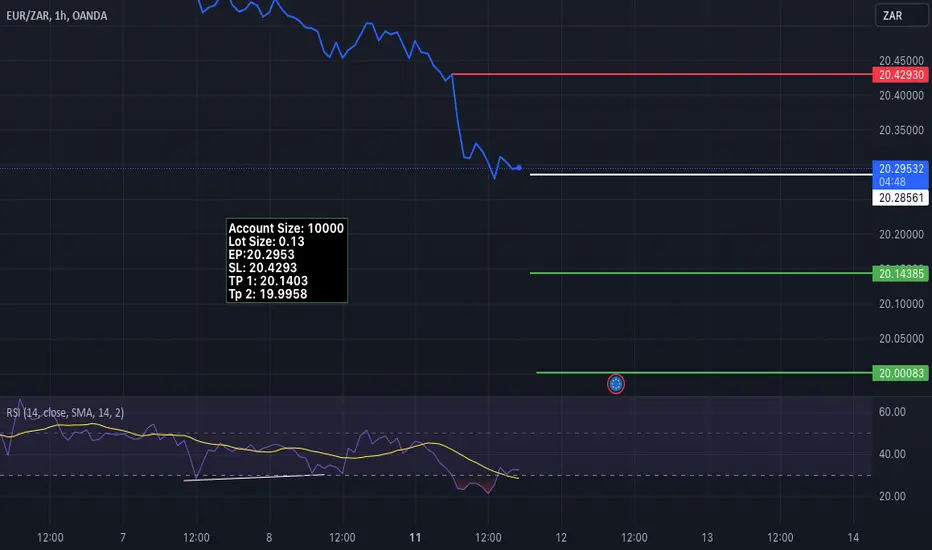The width and height of the screenshot is (932, 550).
Task: Open the ZAR currency selector button
Action: [x=902, y=15]
